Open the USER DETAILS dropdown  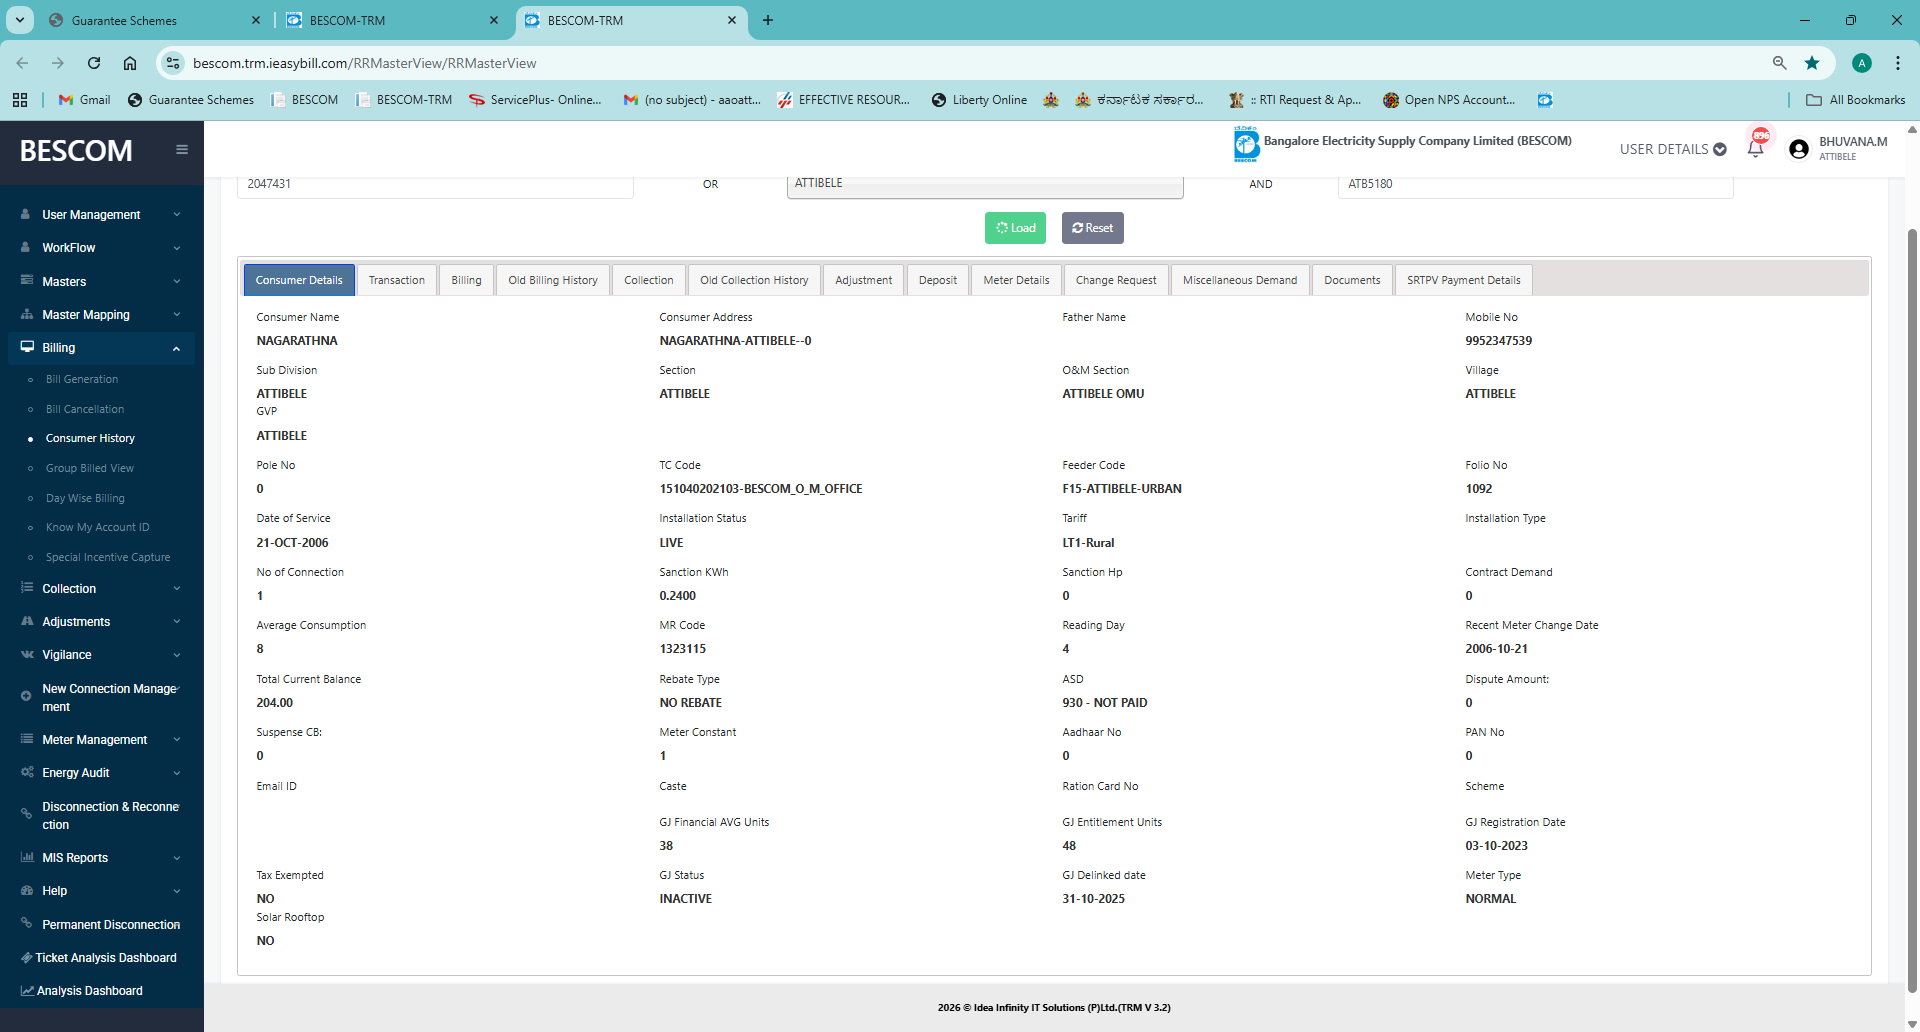pyautogui.click(x=1673, y=149)
